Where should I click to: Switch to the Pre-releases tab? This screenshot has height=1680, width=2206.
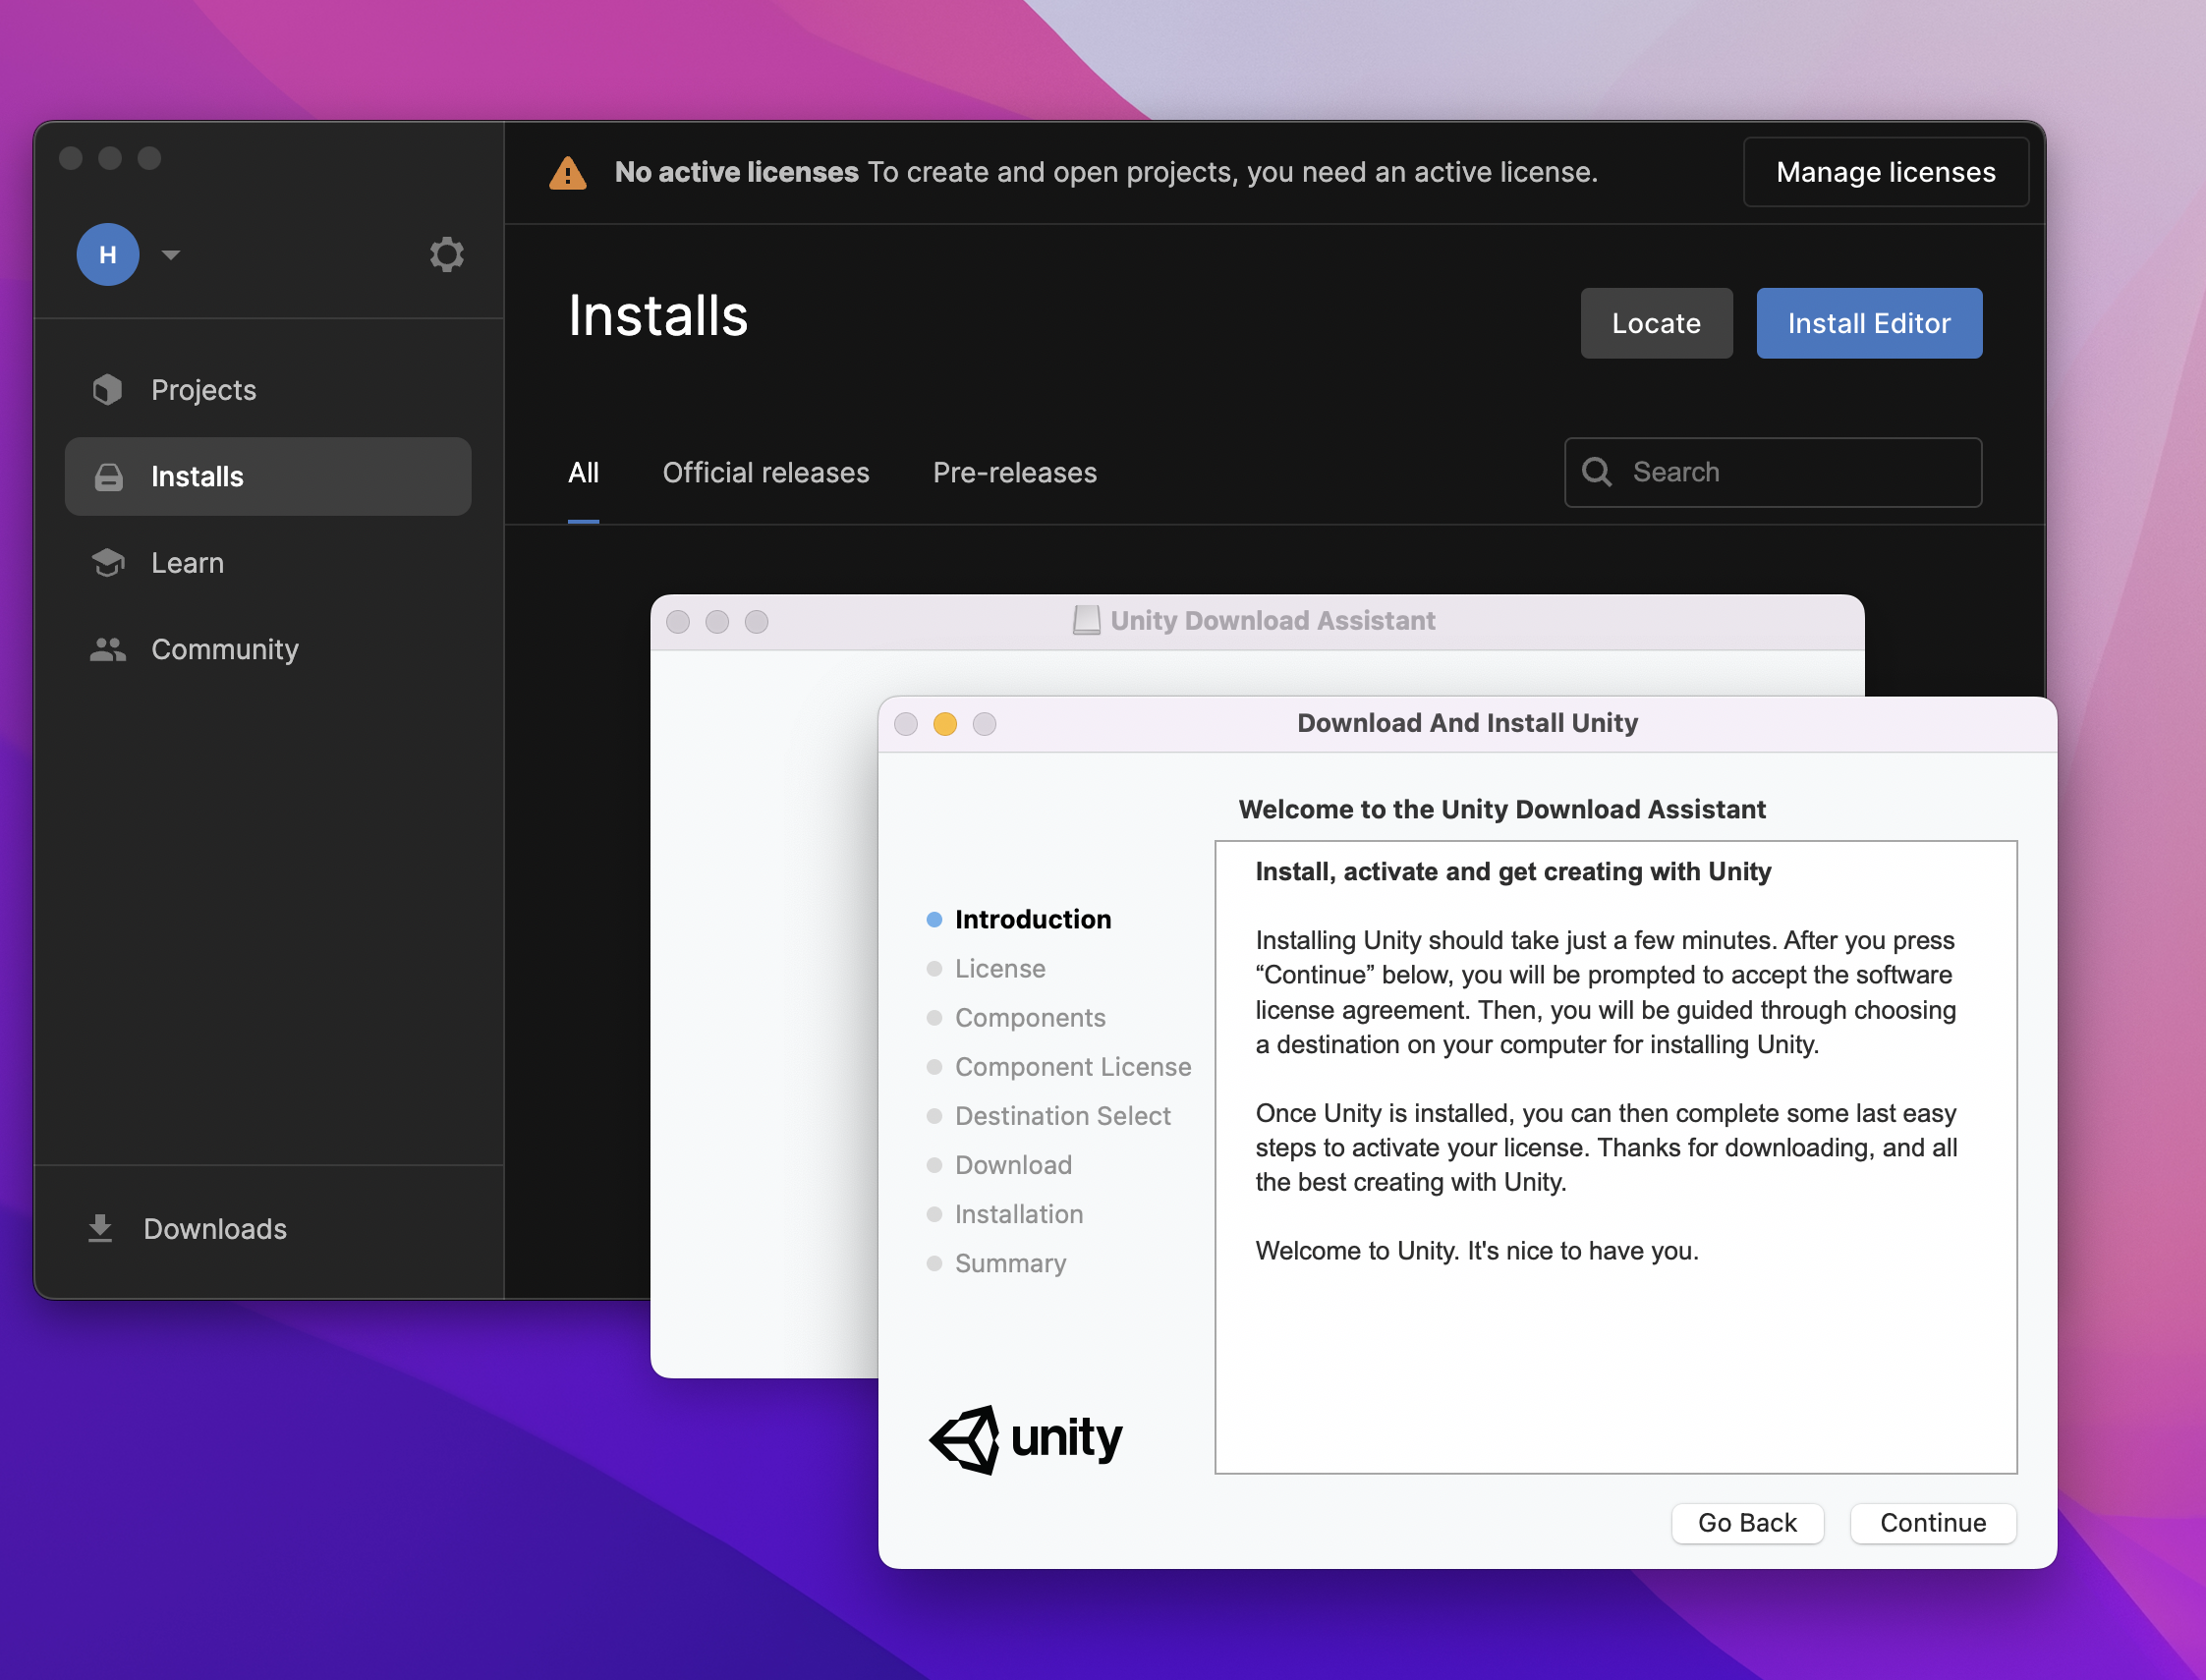(x=1014, y=472)
